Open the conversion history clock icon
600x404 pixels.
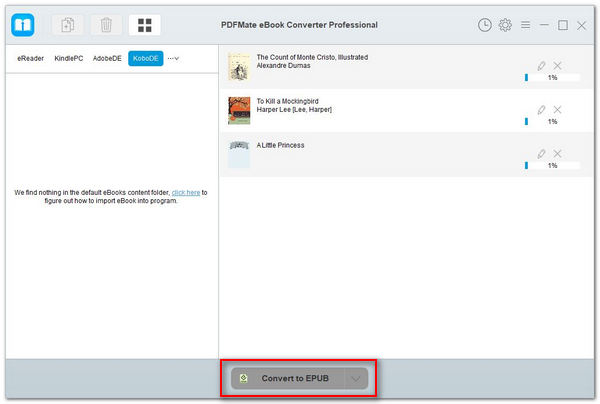(485, 25)
